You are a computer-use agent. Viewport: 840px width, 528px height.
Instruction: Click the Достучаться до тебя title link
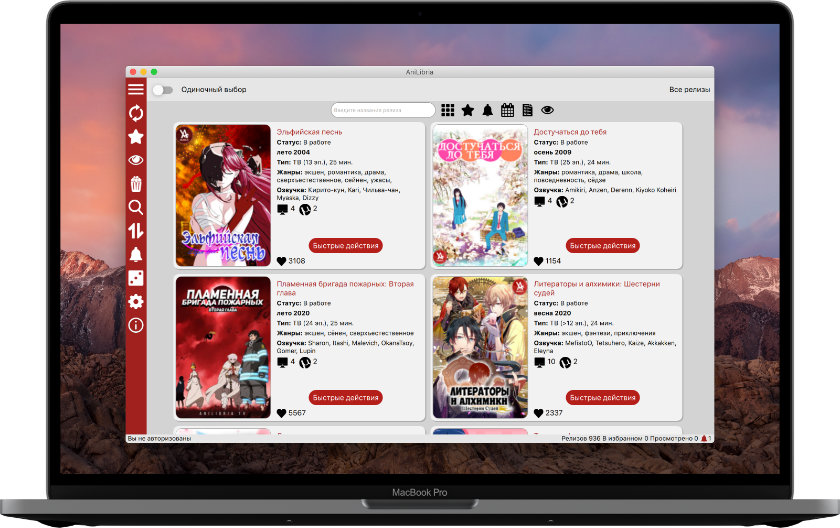click(x=570, y=132)
